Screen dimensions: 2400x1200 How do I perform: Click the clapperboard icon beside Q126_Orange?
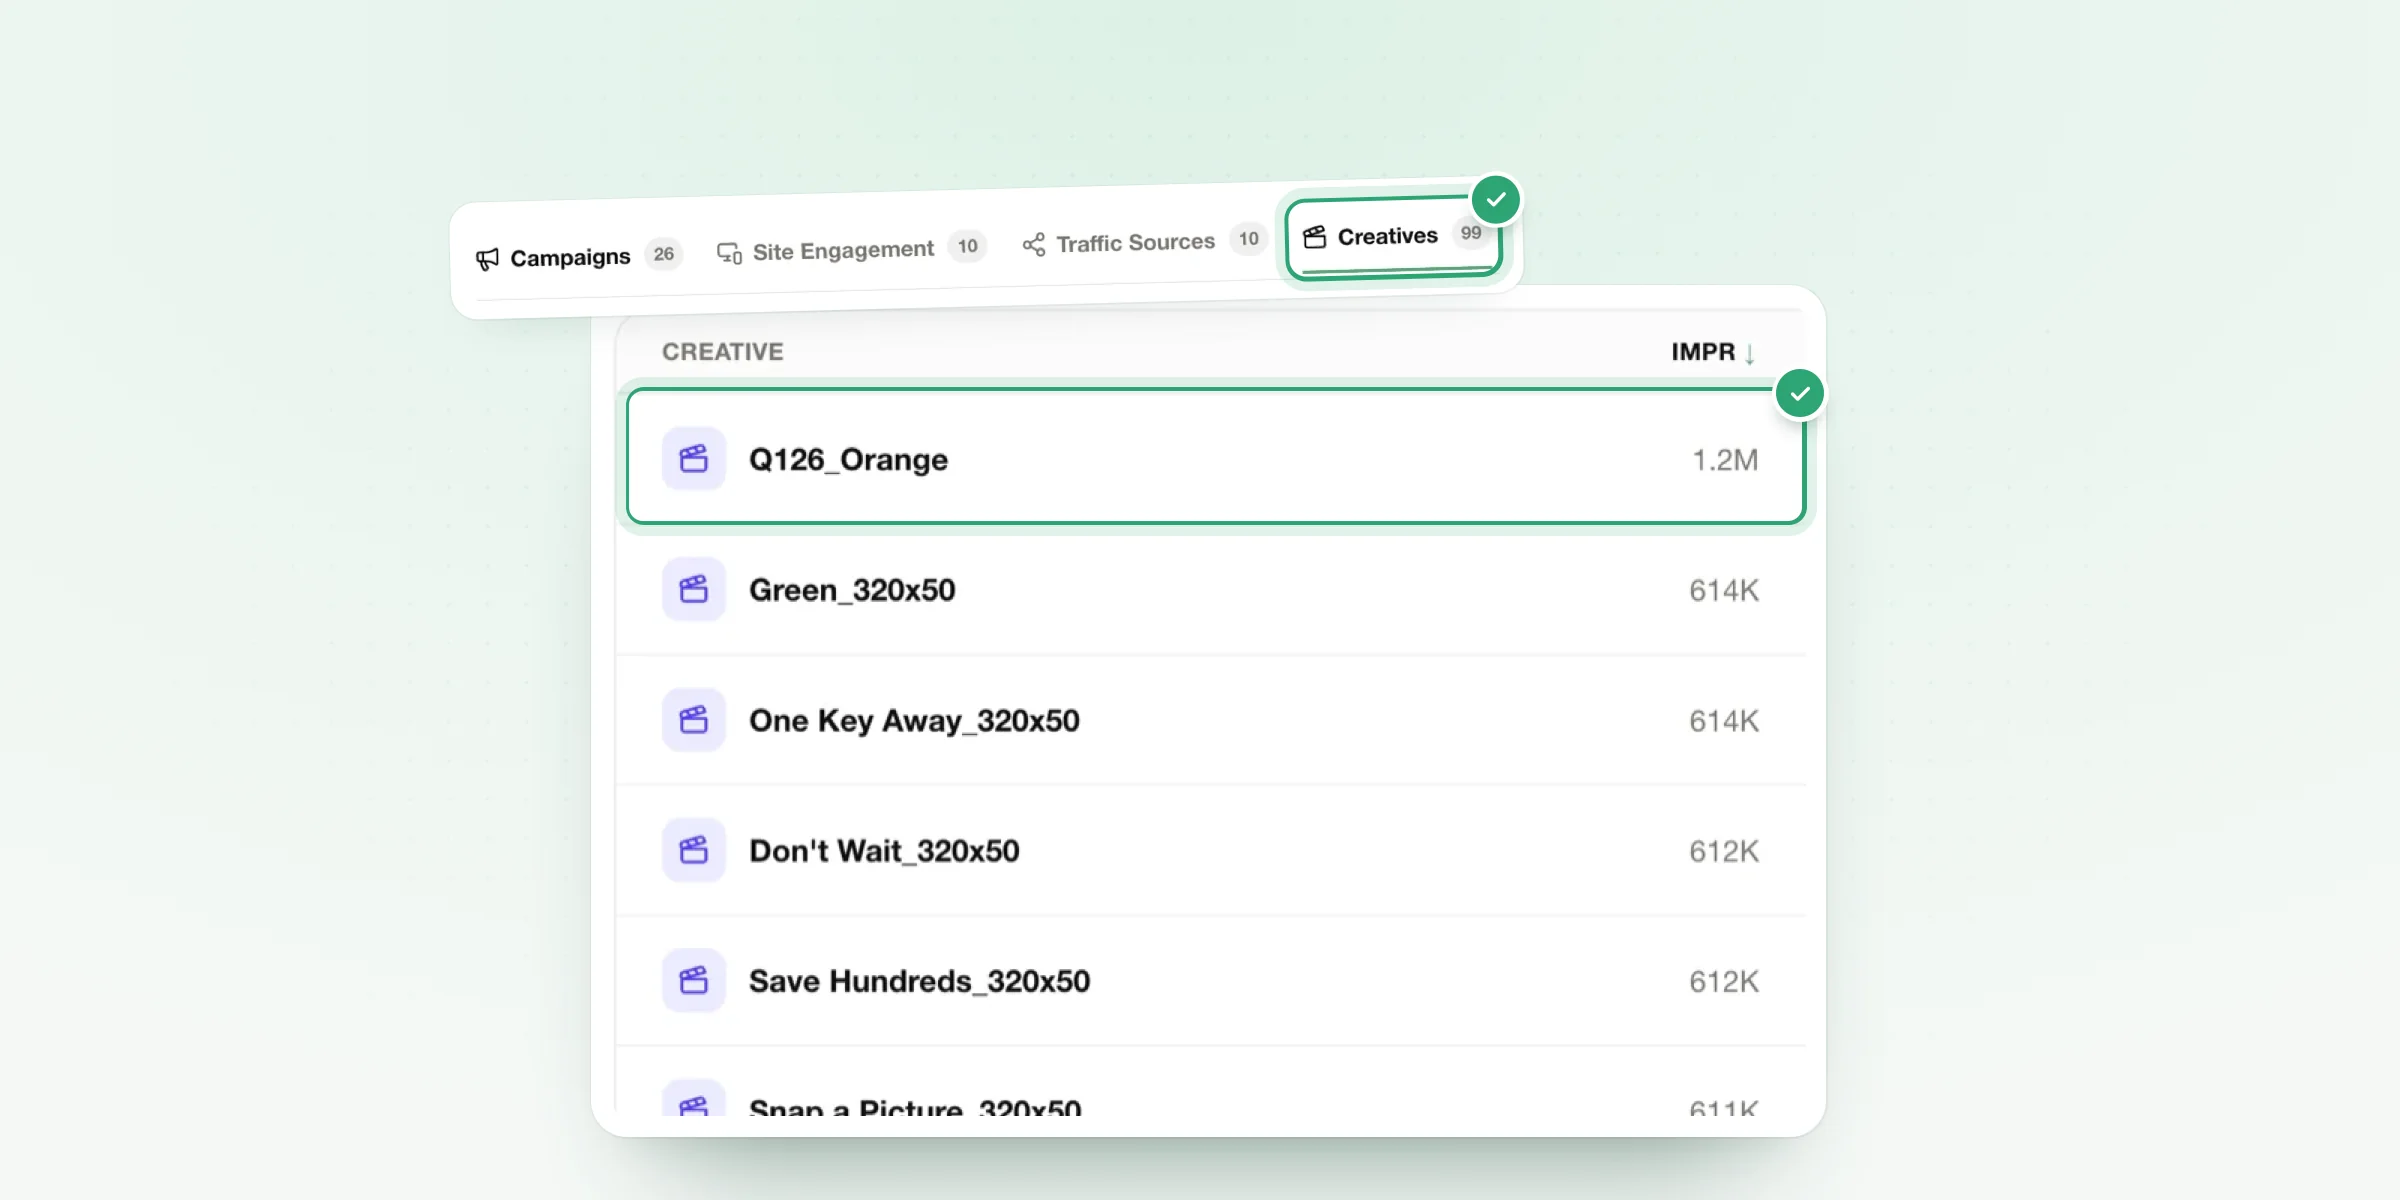click(694, 459)
